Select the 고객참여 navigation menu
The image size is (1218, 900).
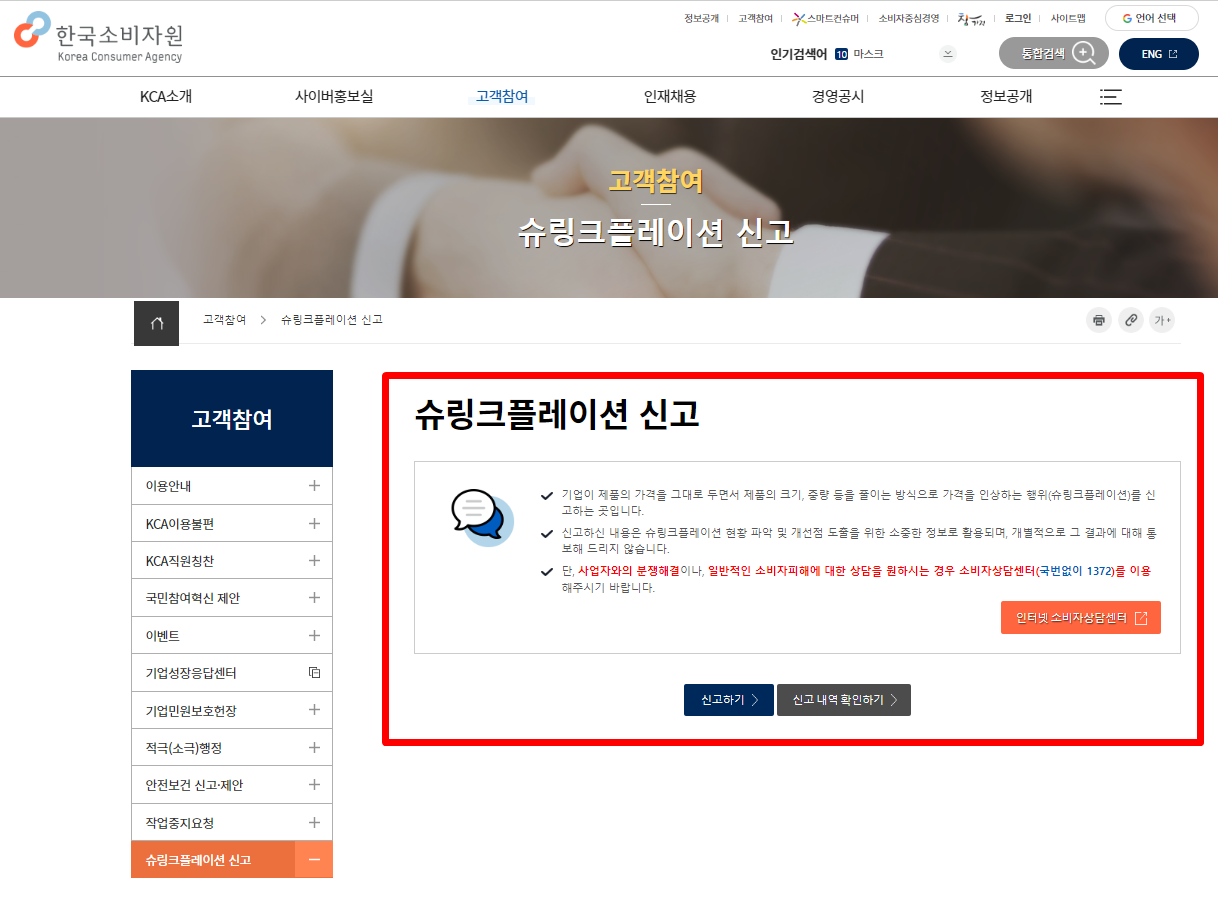pyautogui.click(x=501, y=97)
